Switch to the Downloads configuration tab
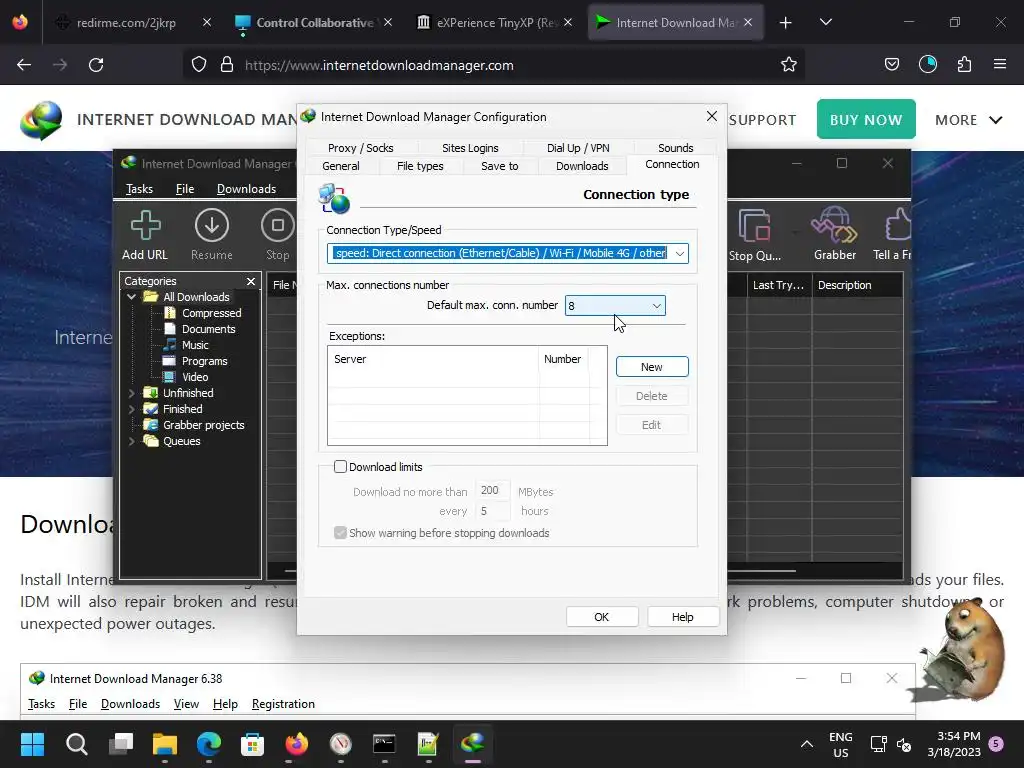This screenshot has height=768, width=1024. (x=582, y=166)
